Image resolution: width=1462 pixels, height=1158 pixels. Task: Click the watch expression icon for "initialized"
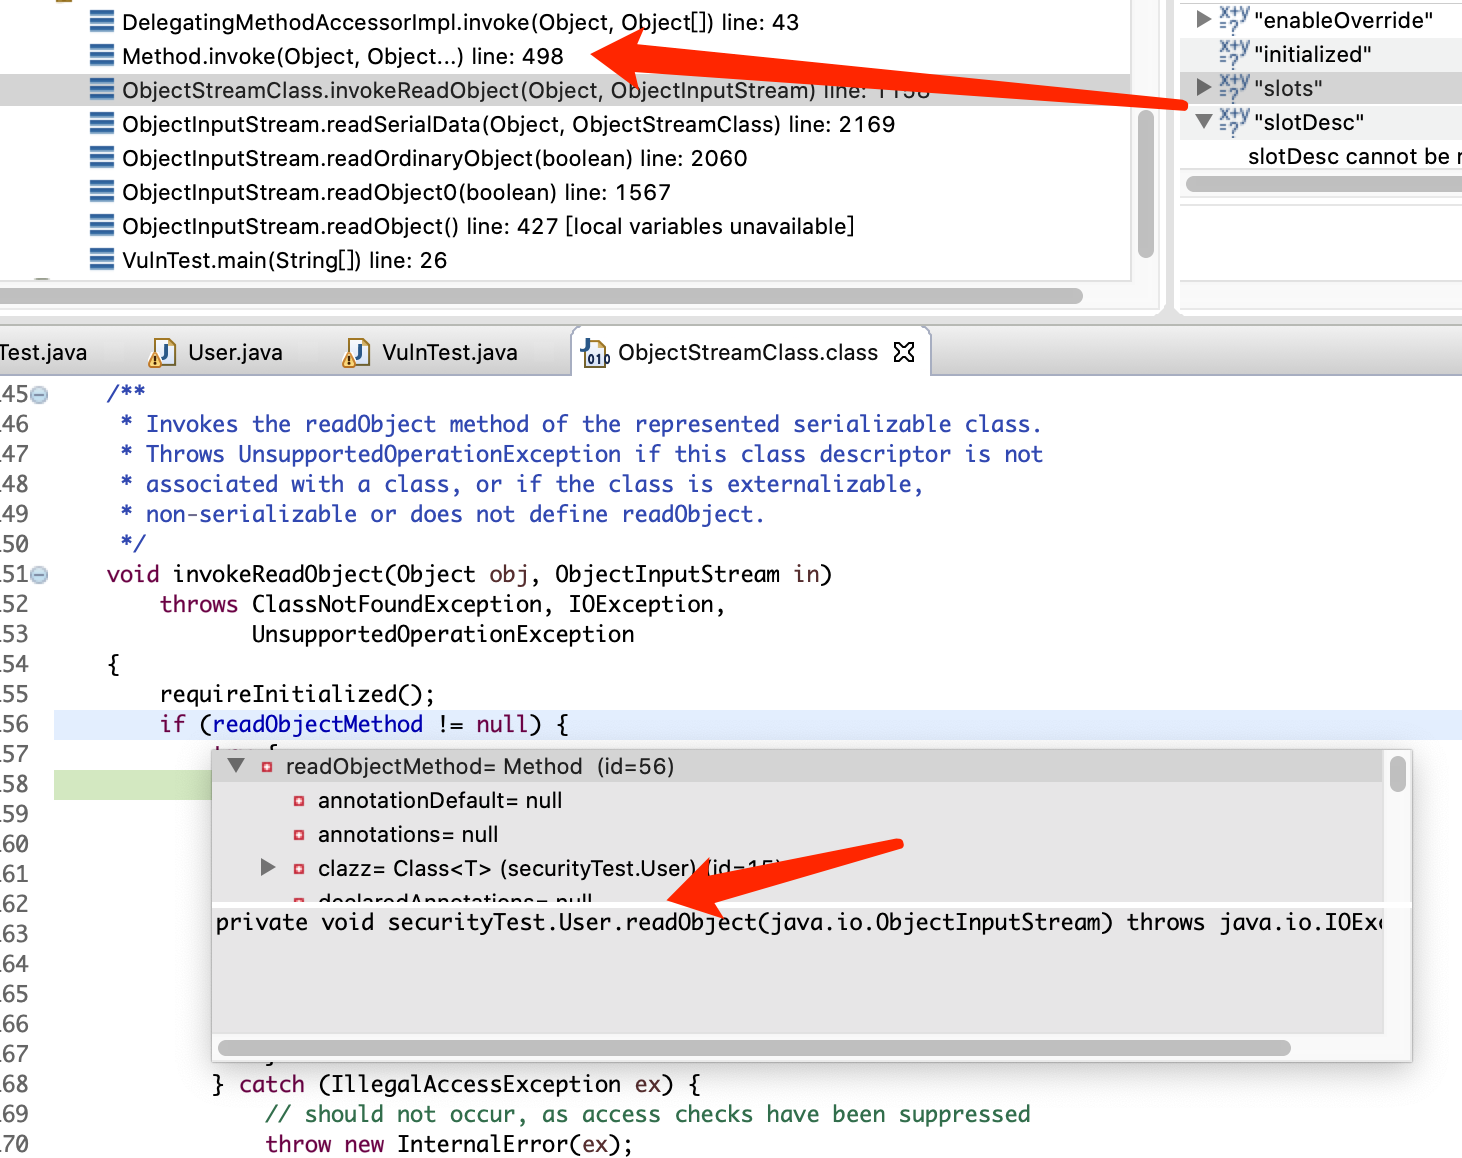pos(1234,53)
